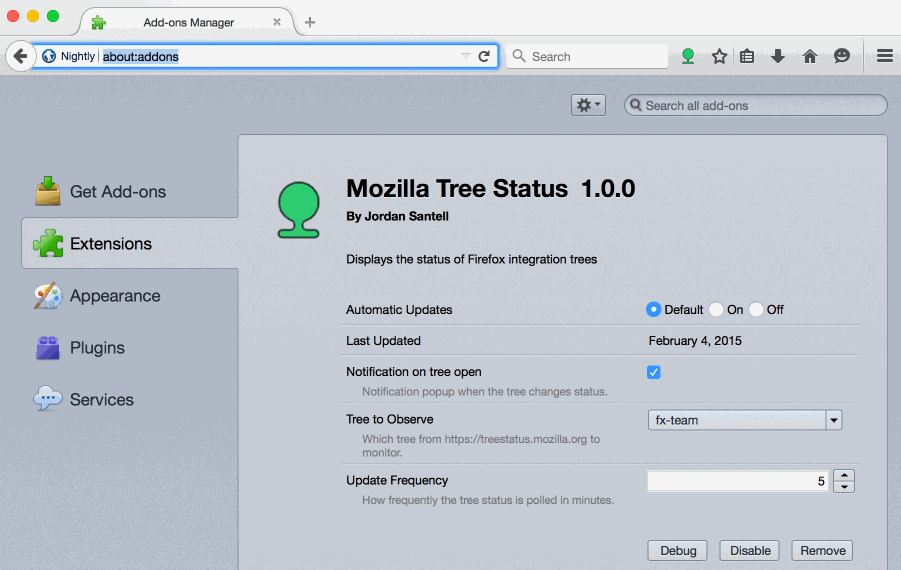Close the Add-ons Manager tab

(277, 22)
